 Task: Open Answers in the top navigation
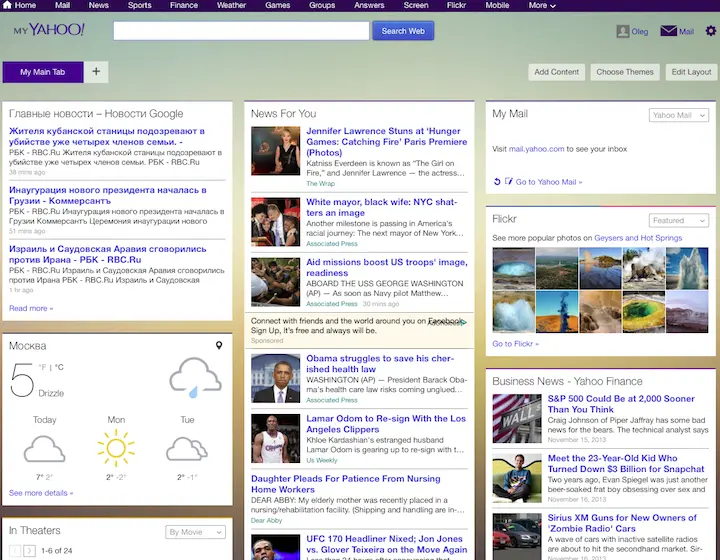tap(369, 6)
